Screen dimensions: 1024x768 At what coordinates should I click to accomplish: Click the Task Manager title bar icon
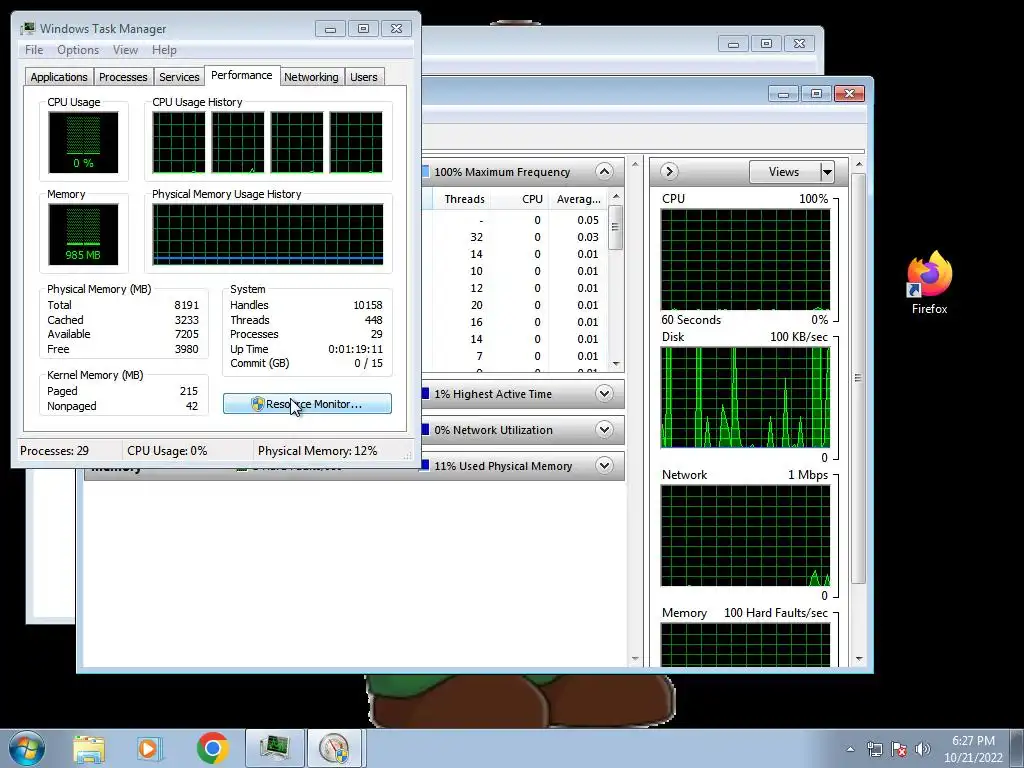tap(27, 29)
